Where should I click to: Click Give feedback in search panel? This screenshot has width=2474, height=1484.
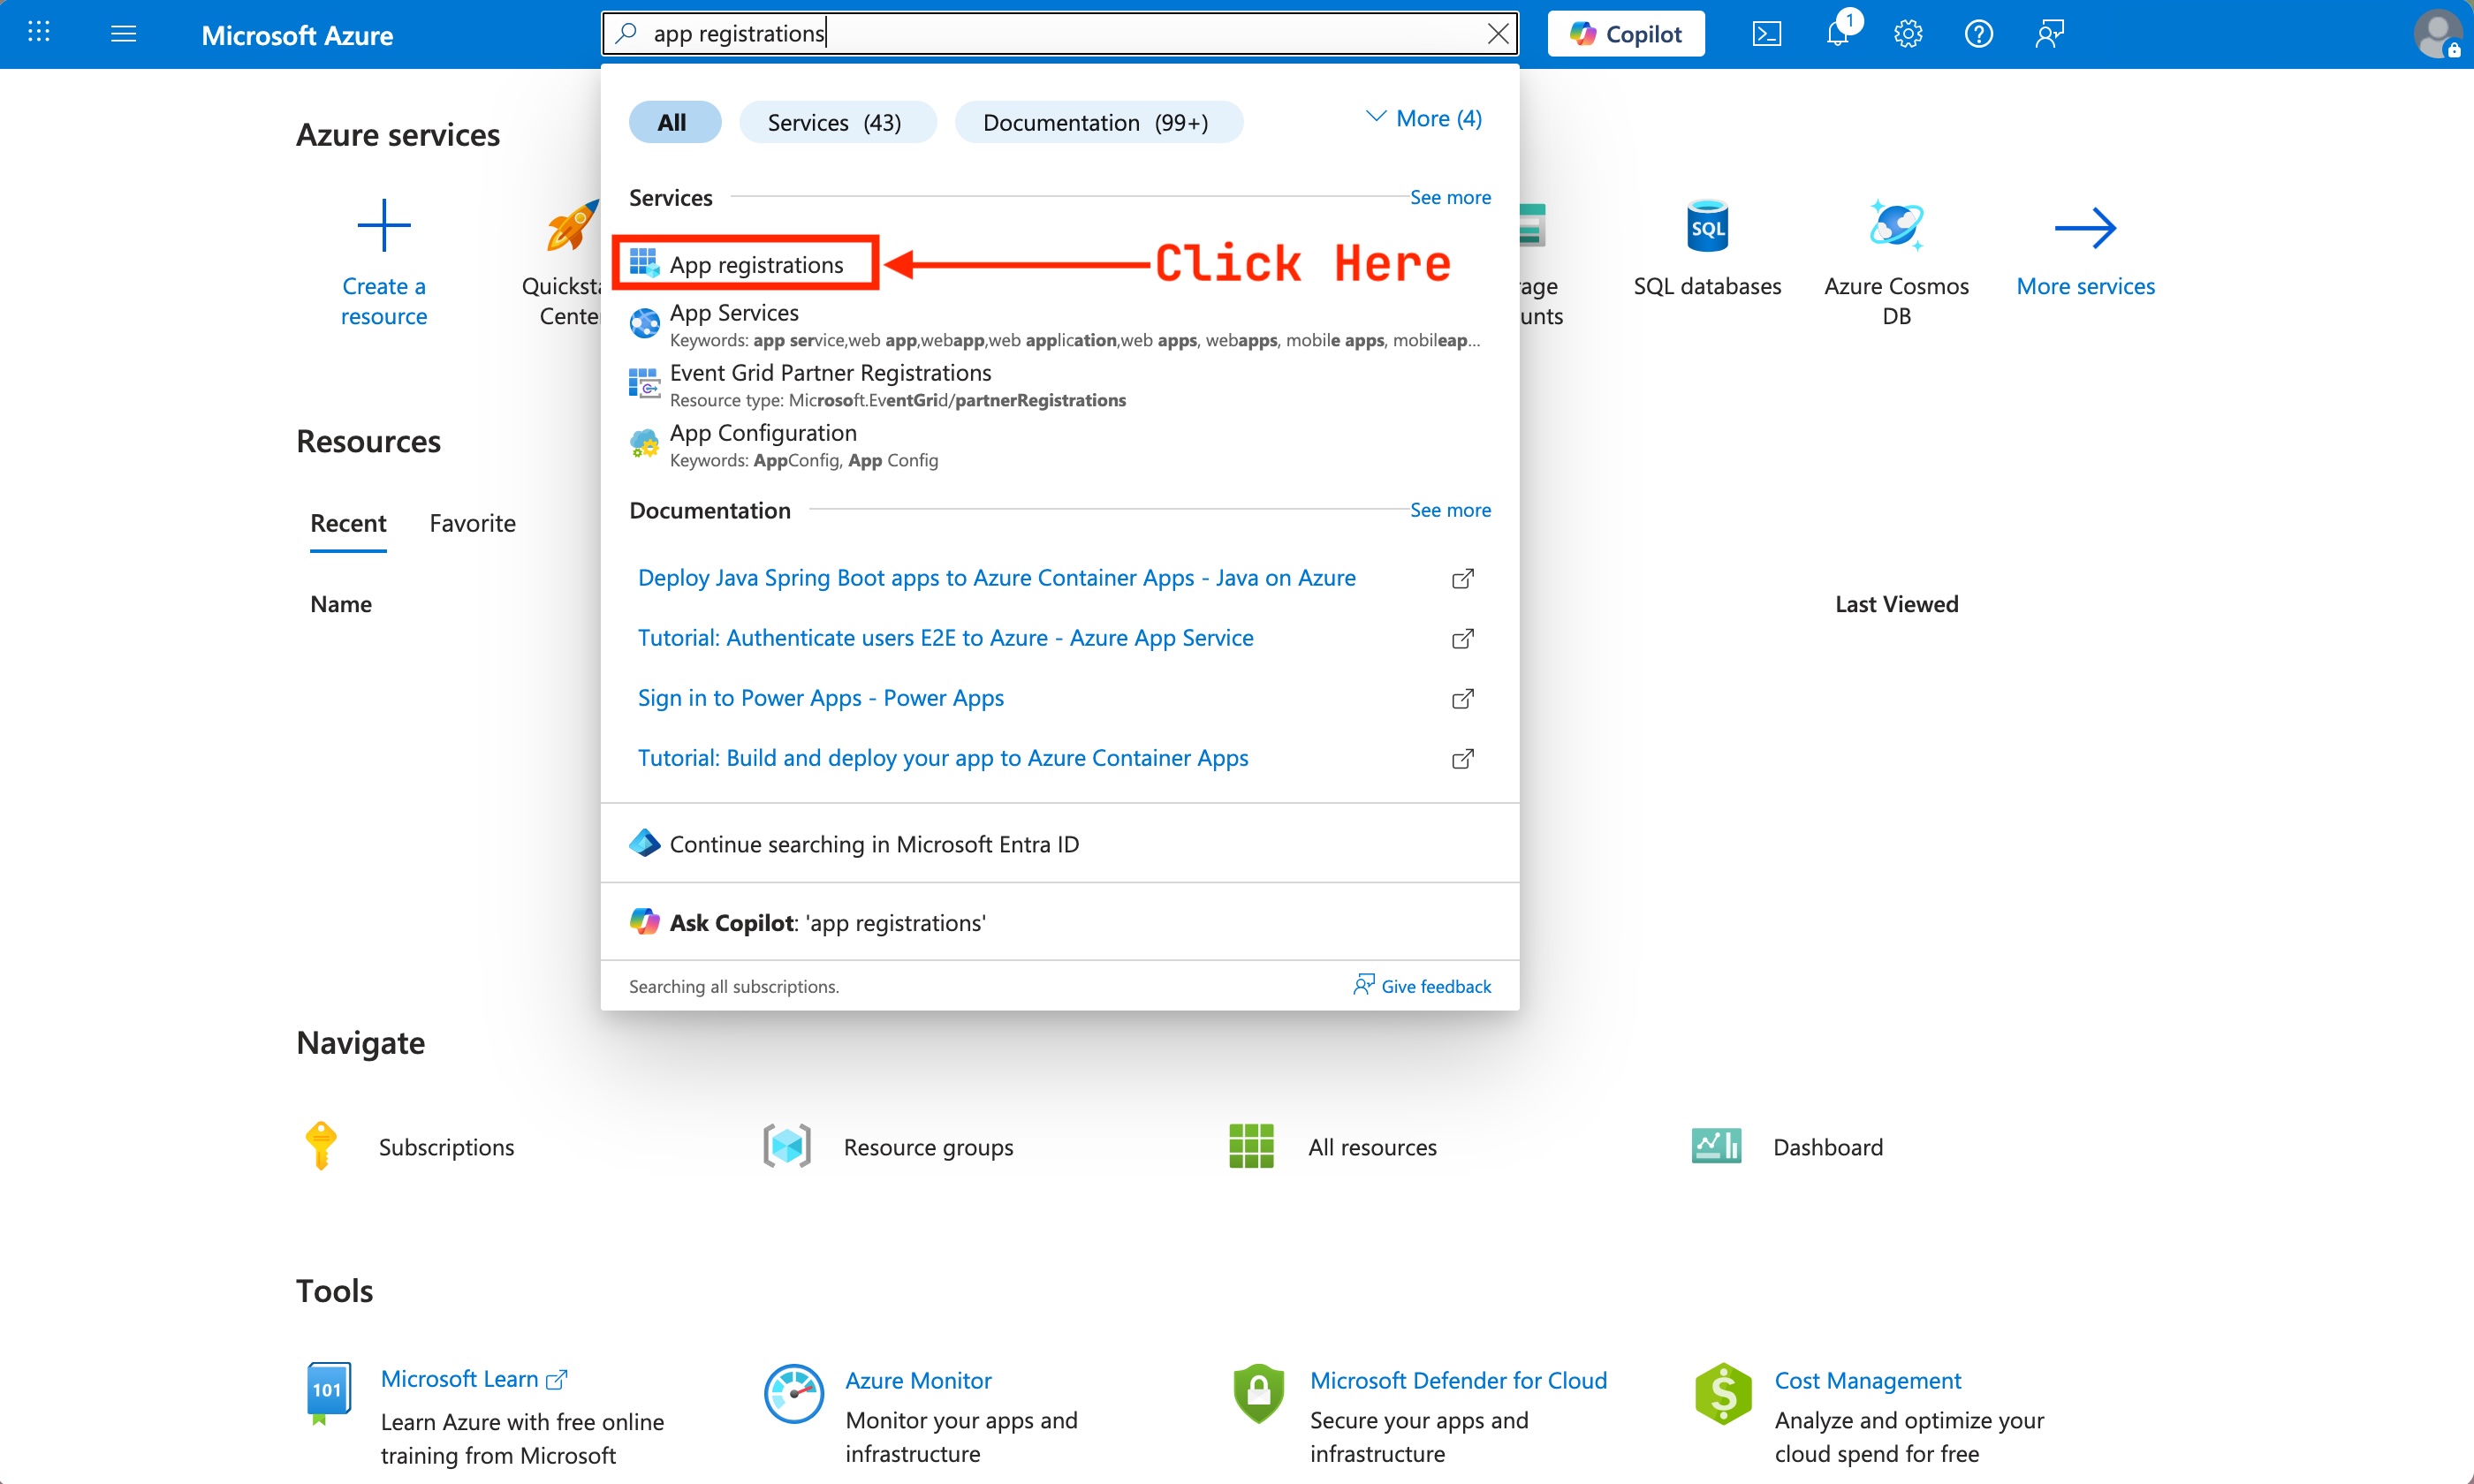tap(1421, 986)
